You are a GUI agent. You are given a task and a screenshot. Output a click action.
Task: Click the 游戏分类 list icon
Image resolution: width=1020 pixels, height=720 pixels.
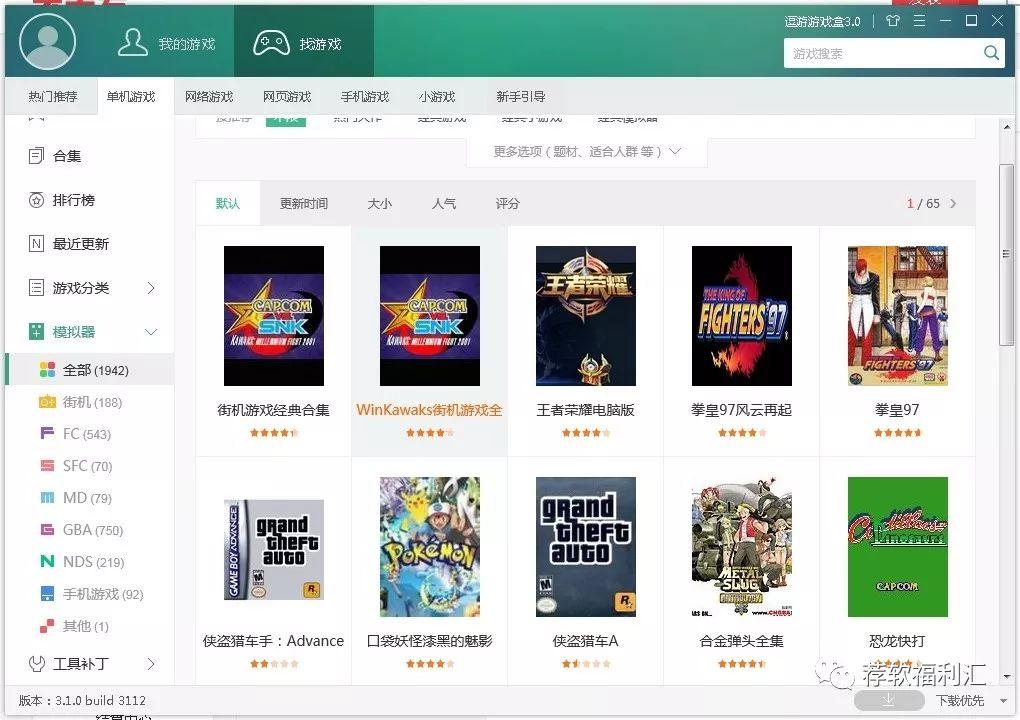pyautogui.click(x=36, y=287)
